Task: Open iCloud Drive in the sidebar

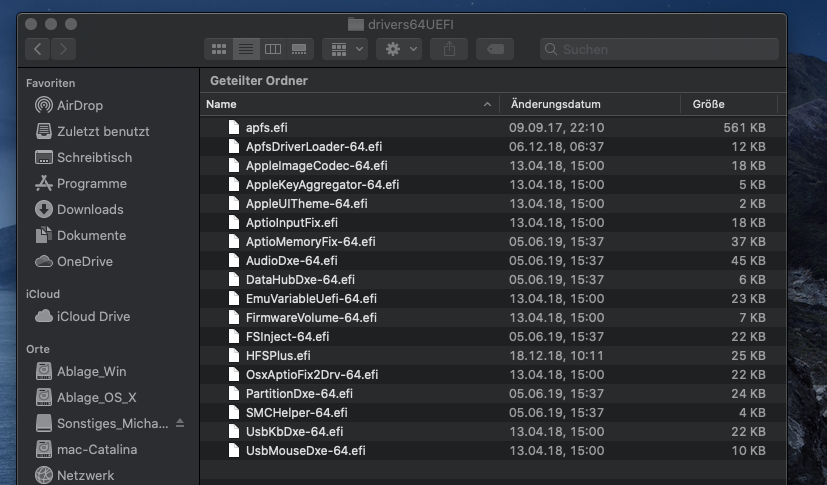Action: (93, 316)
